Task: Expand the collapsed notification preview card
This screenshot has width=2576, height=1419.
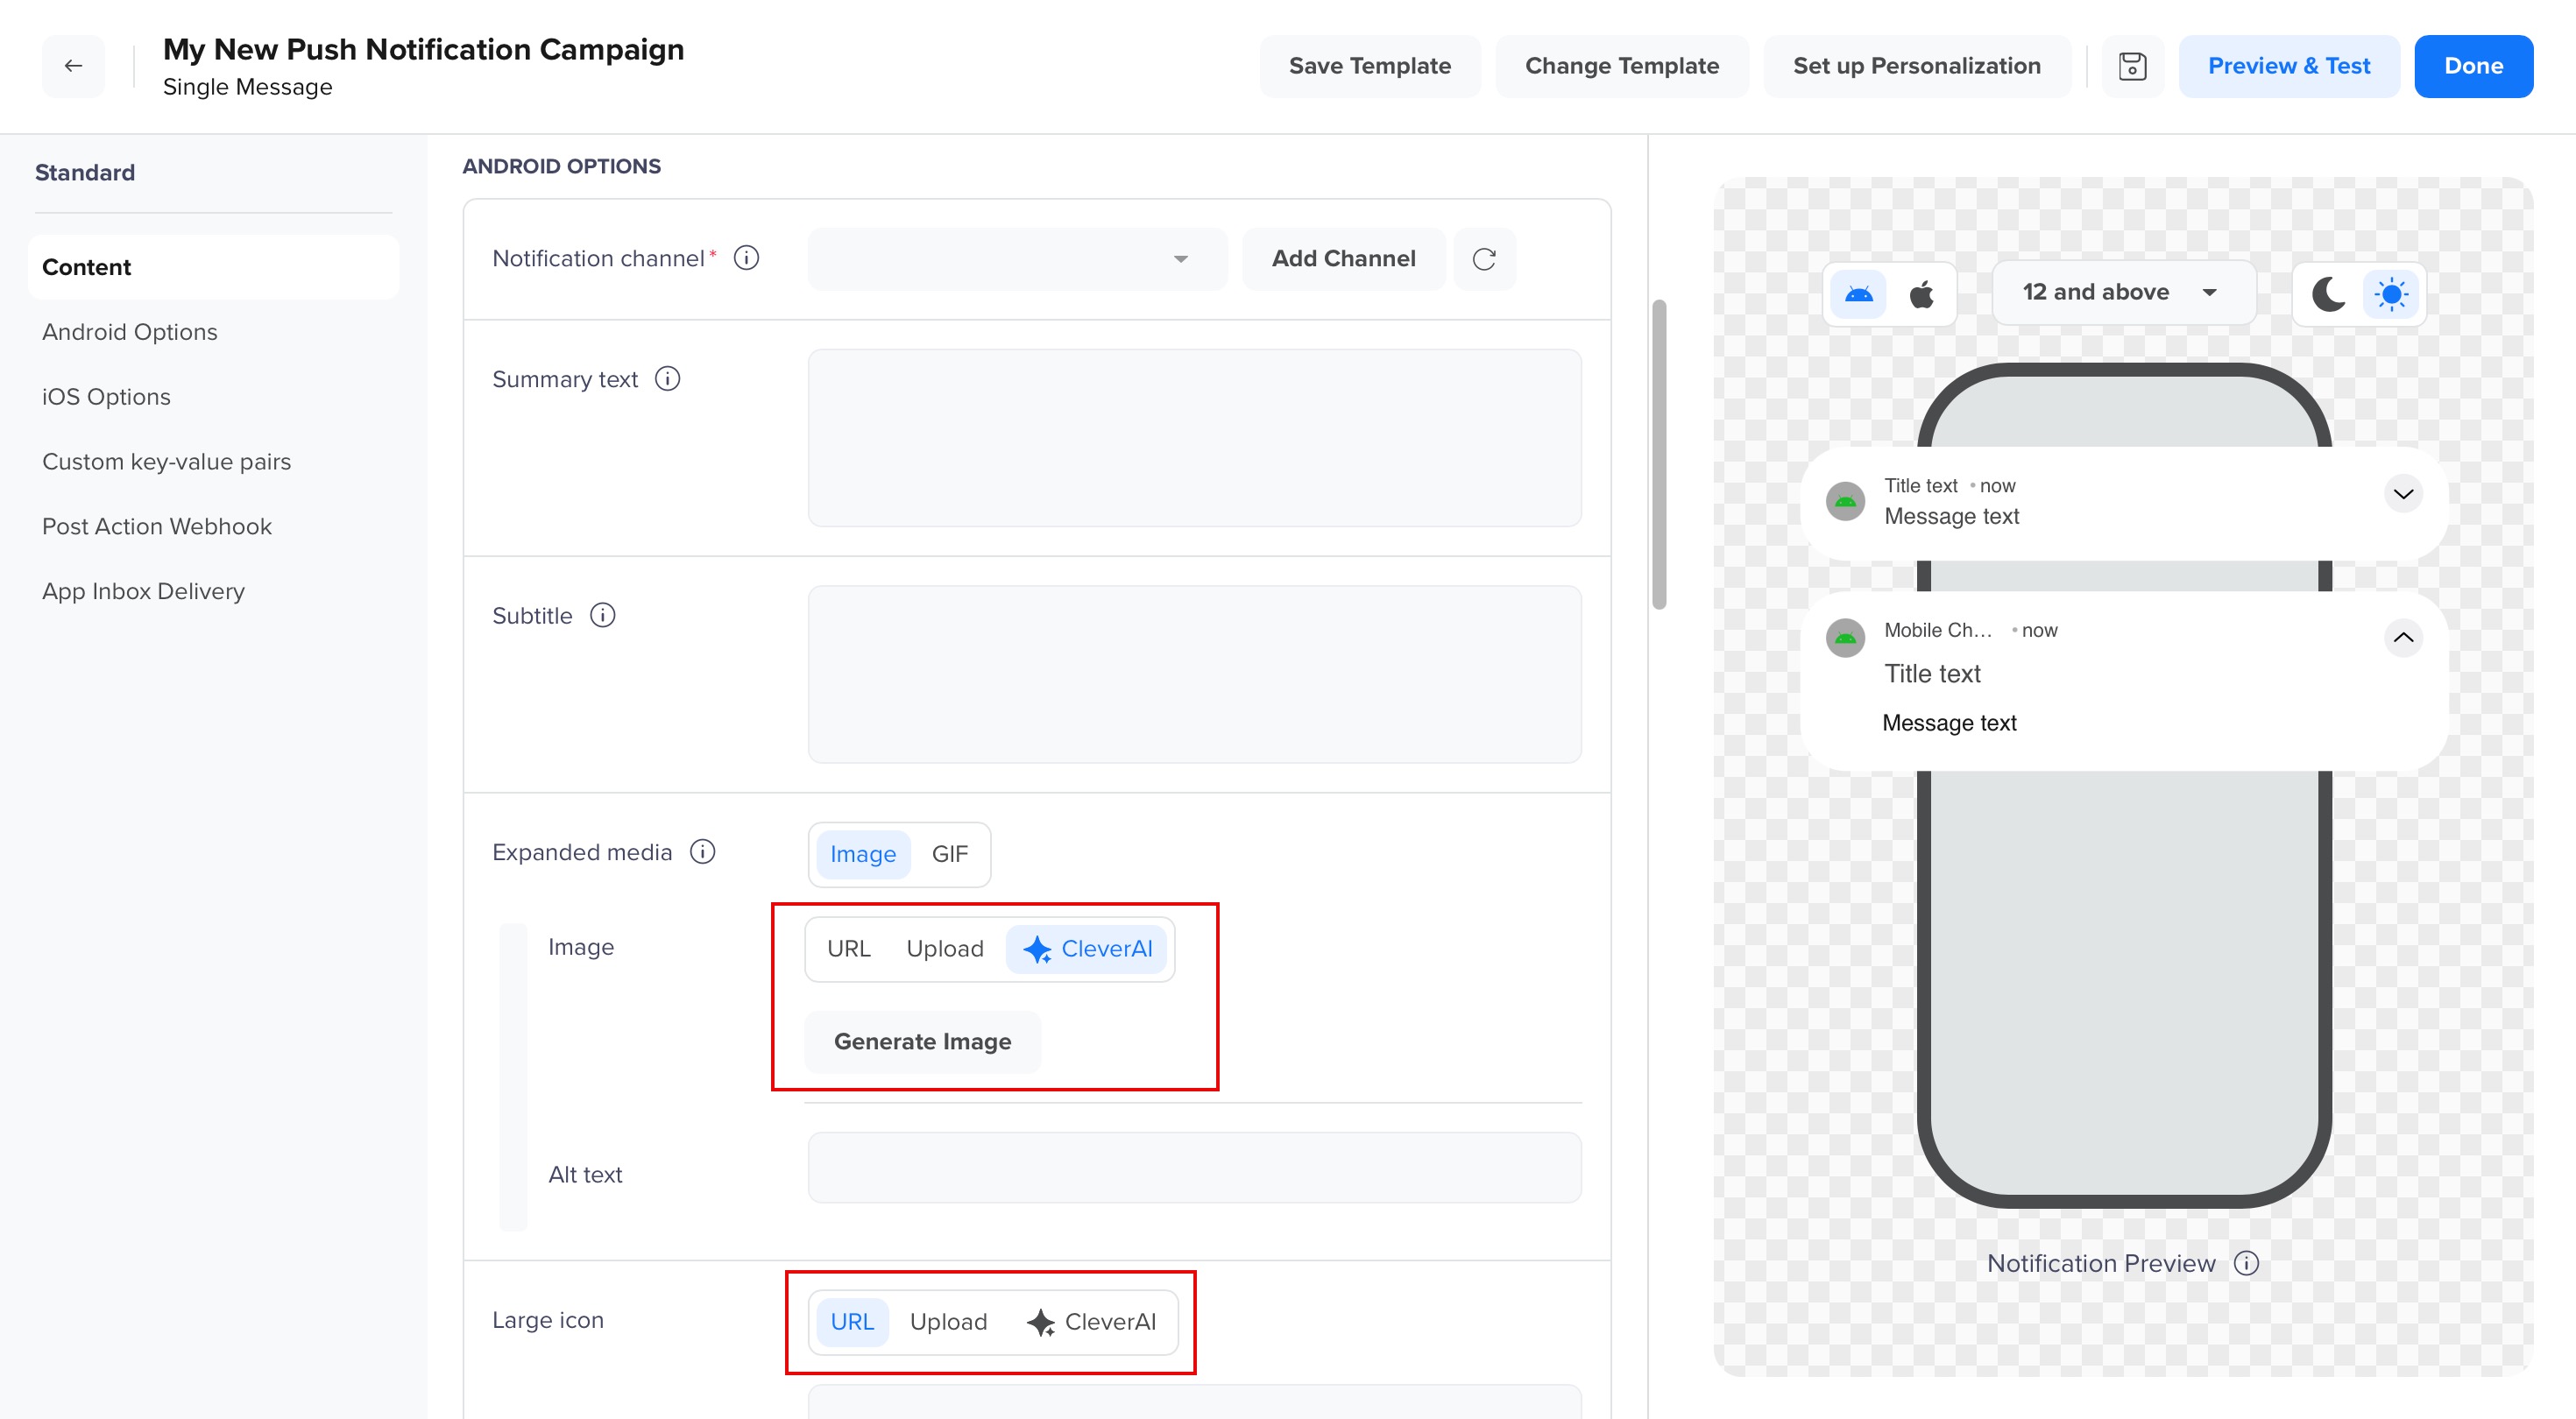Action: coord(2403,494)
